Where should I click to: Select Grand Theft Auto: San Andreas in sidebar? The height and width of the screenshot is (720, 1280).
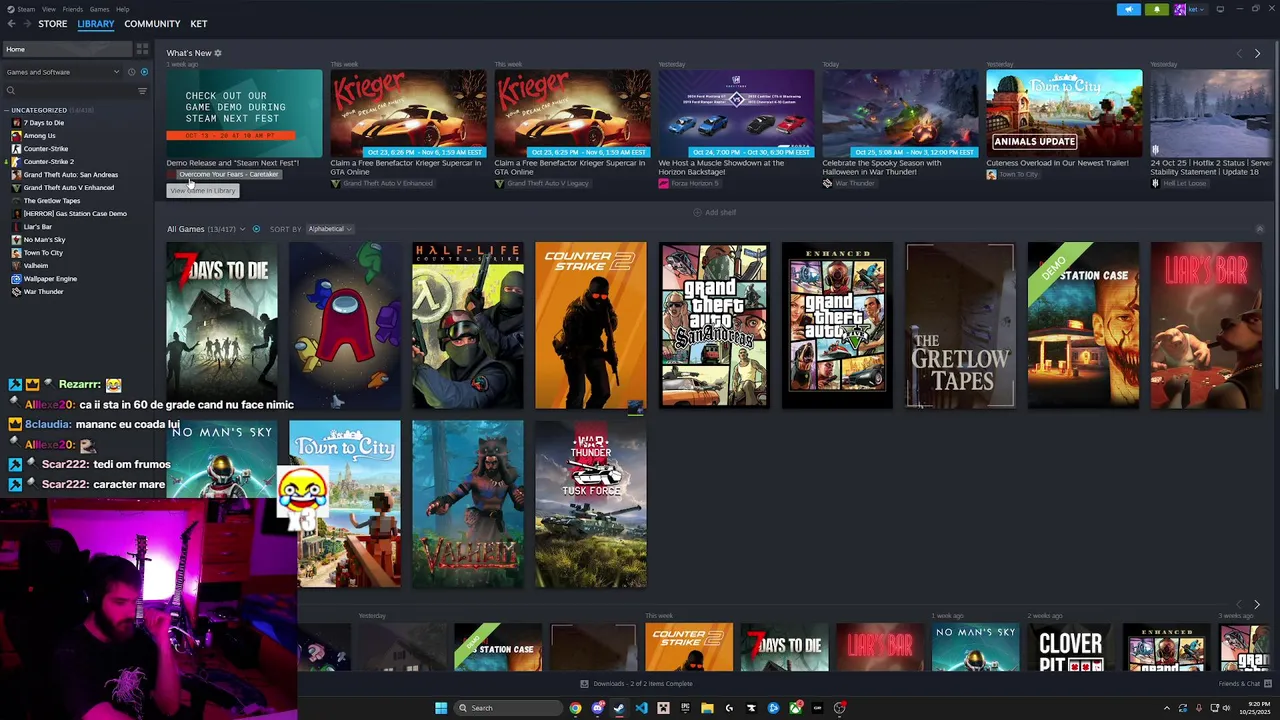click(71, 175)
